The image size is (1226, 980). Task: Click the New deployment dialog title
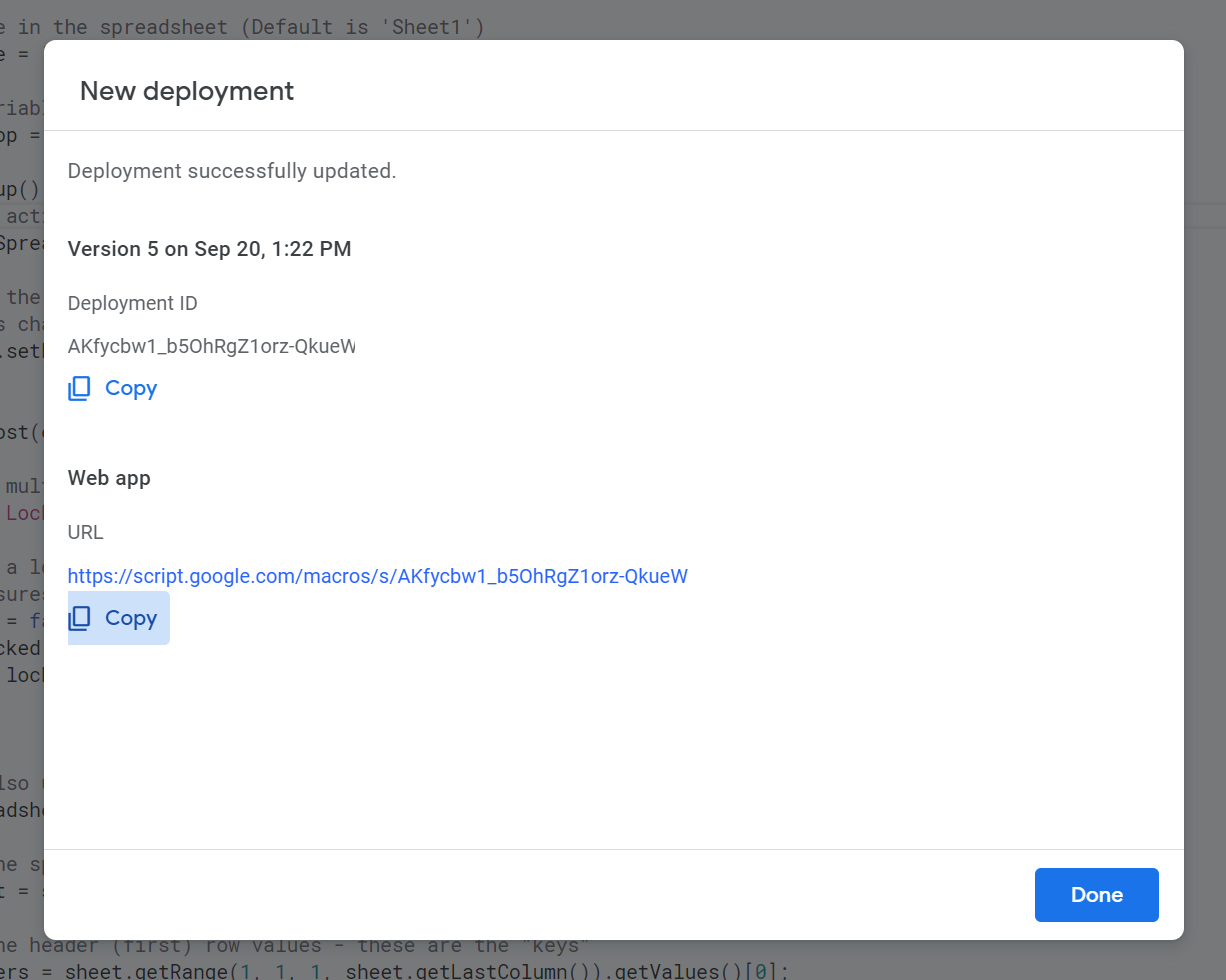pos(186,91)
